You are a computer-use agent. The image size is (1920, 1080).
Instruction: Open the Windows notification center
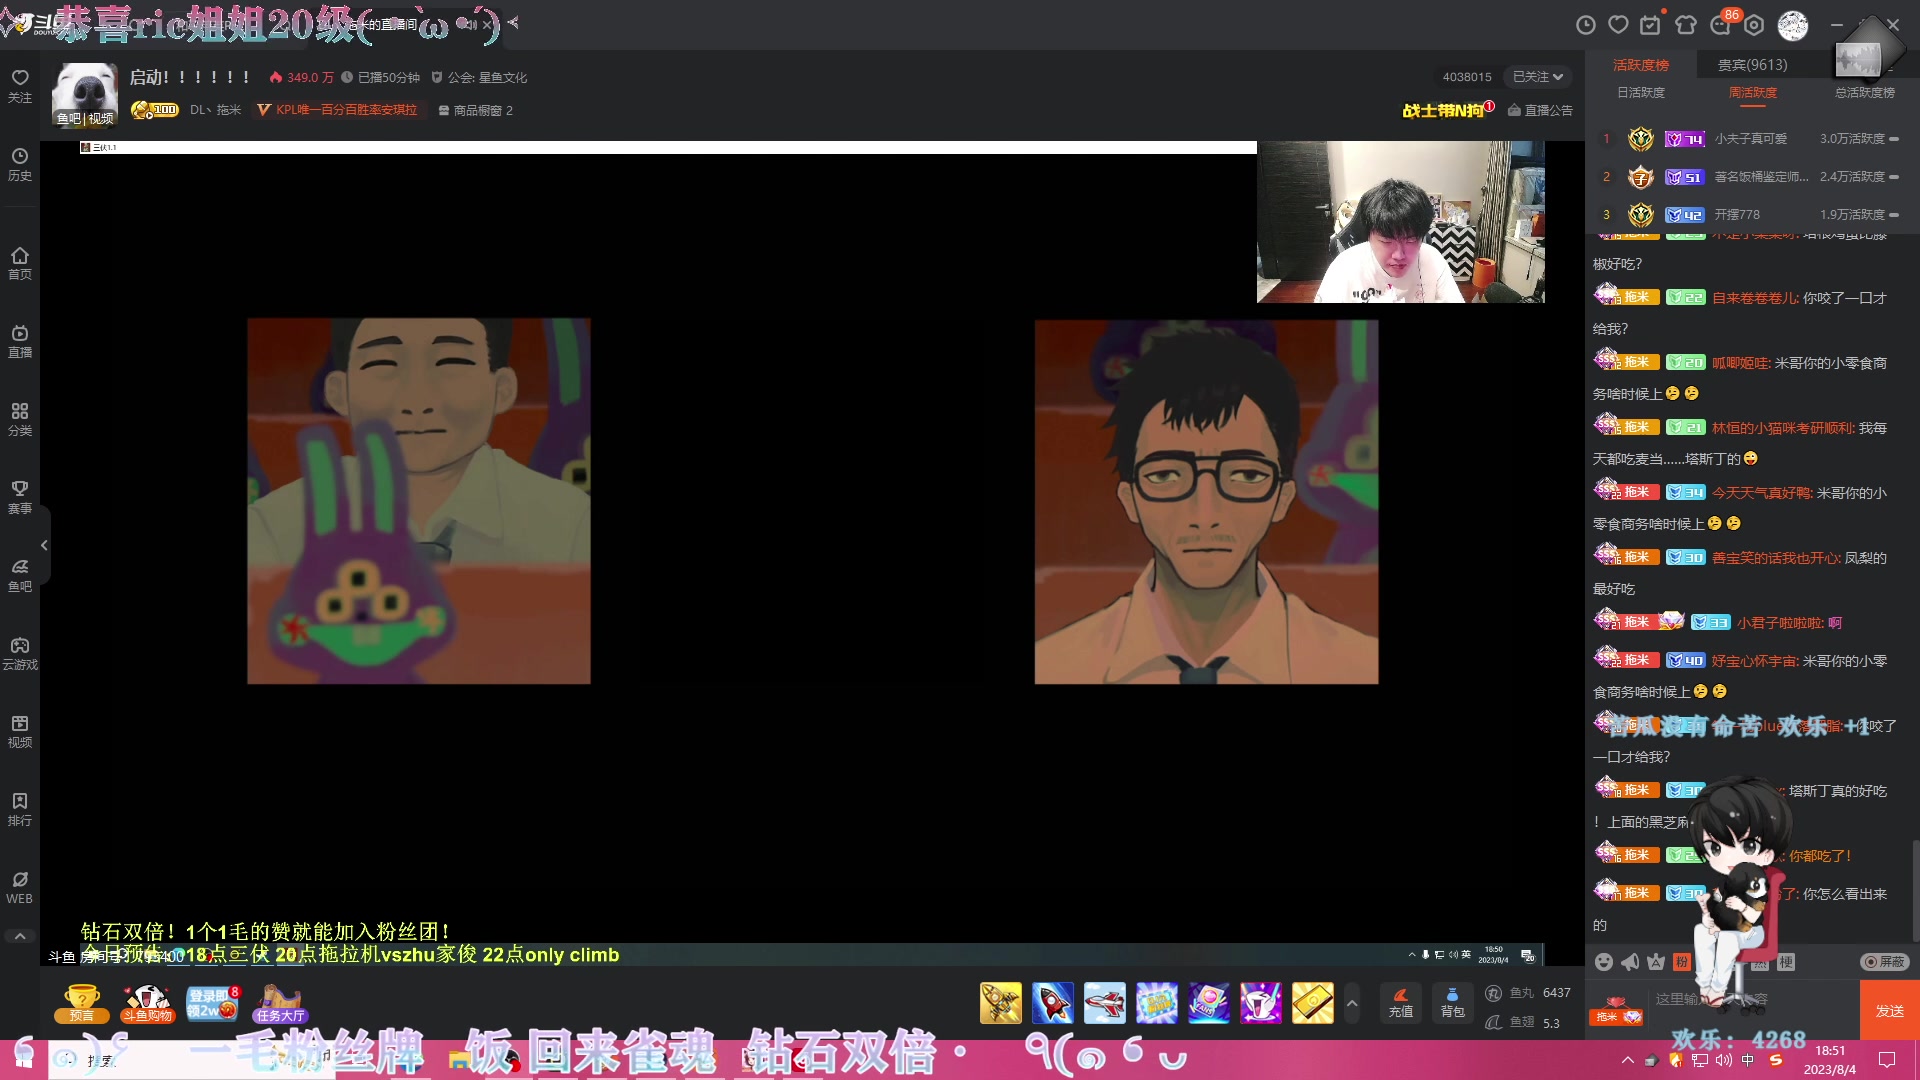1887,1060
